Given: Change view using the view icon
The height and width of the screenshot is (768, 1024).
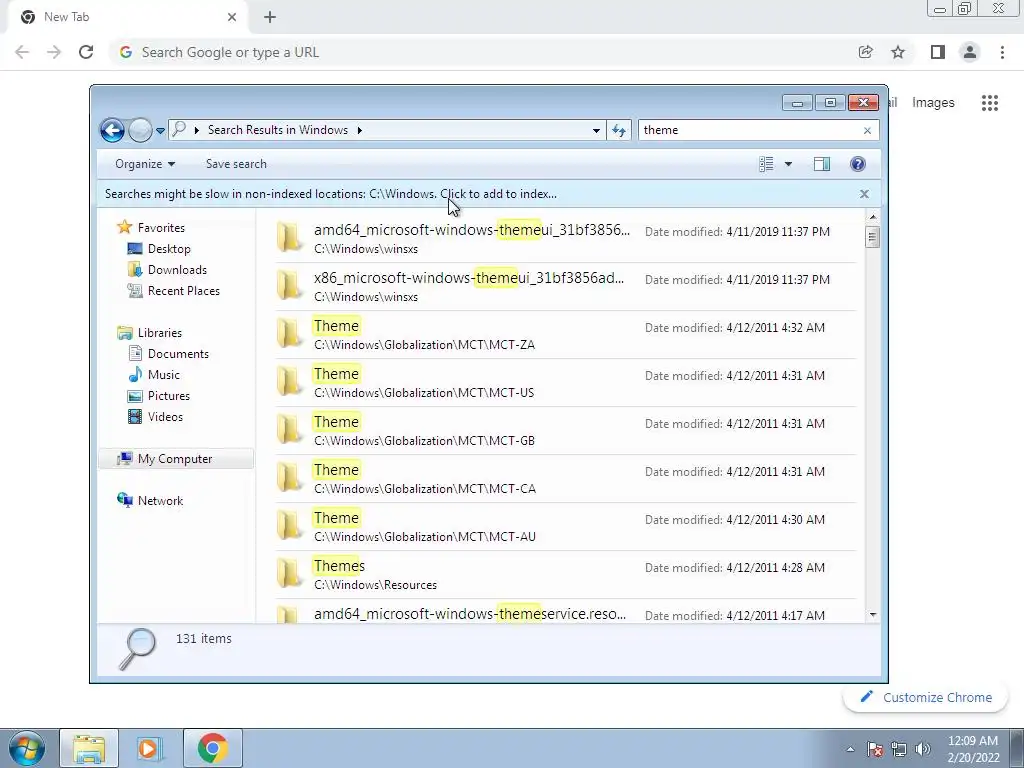Looking at the screenshot, I should tap(767, 164).
